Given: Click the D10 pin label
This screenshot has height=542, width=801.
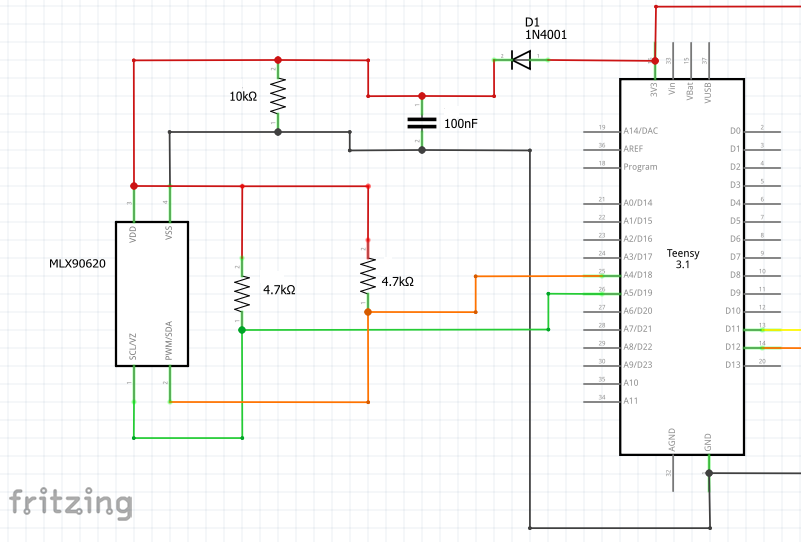Looking at the screenshot, I should pyautogui.click(x=733, y=311).
